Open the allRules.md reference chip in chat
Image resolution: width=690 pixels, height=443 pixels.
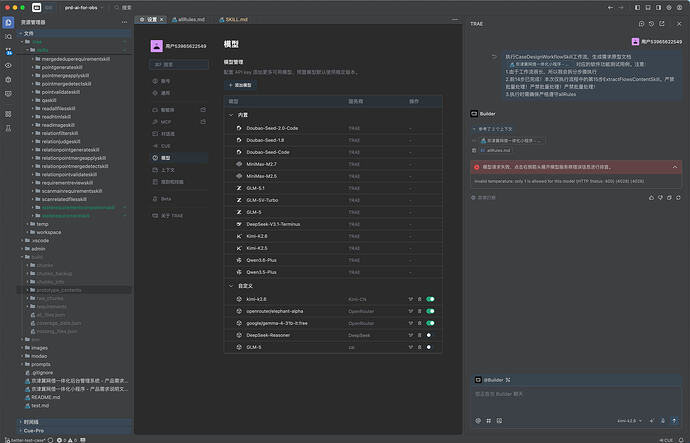pyautogui.click(x=495, y=150)
